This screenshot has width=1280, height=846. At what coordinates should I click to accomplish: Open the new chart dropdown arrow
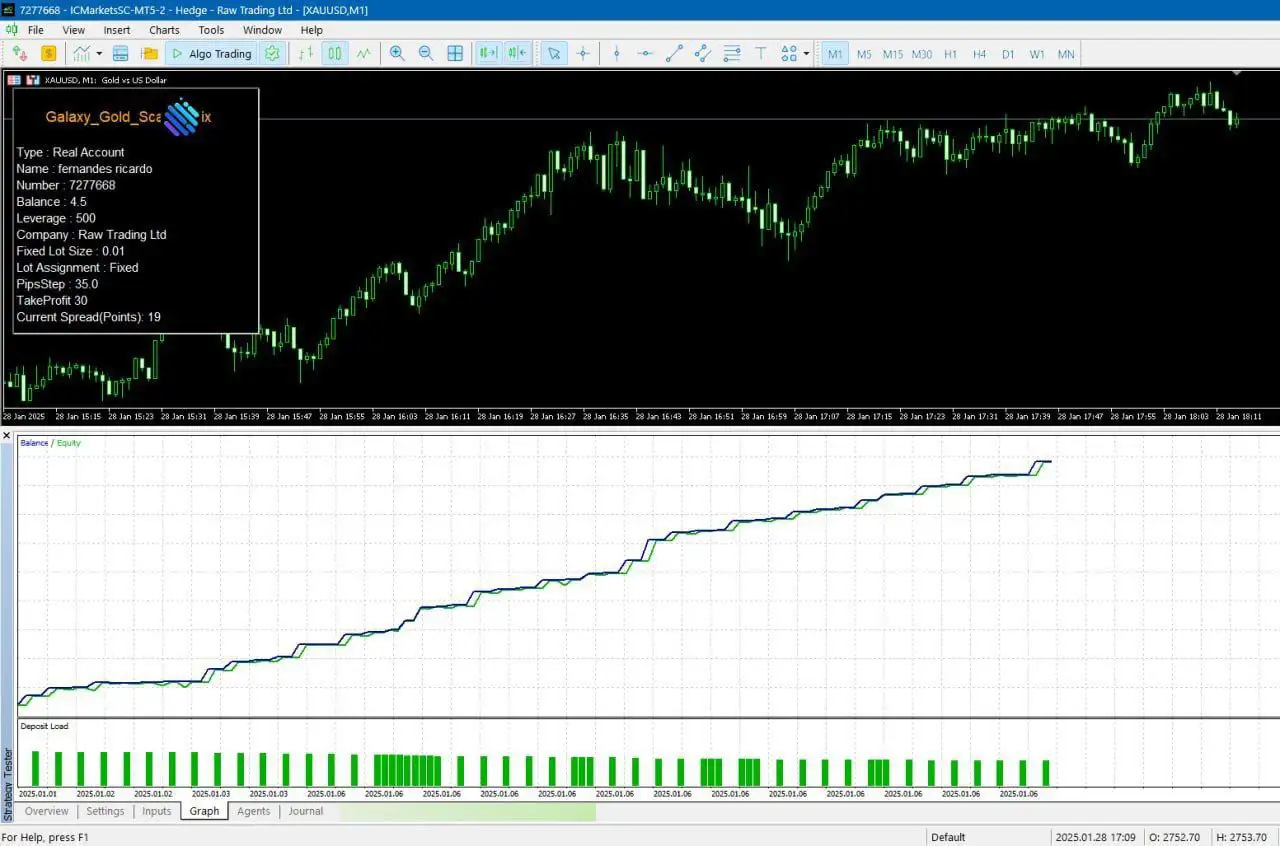point(99,54)
